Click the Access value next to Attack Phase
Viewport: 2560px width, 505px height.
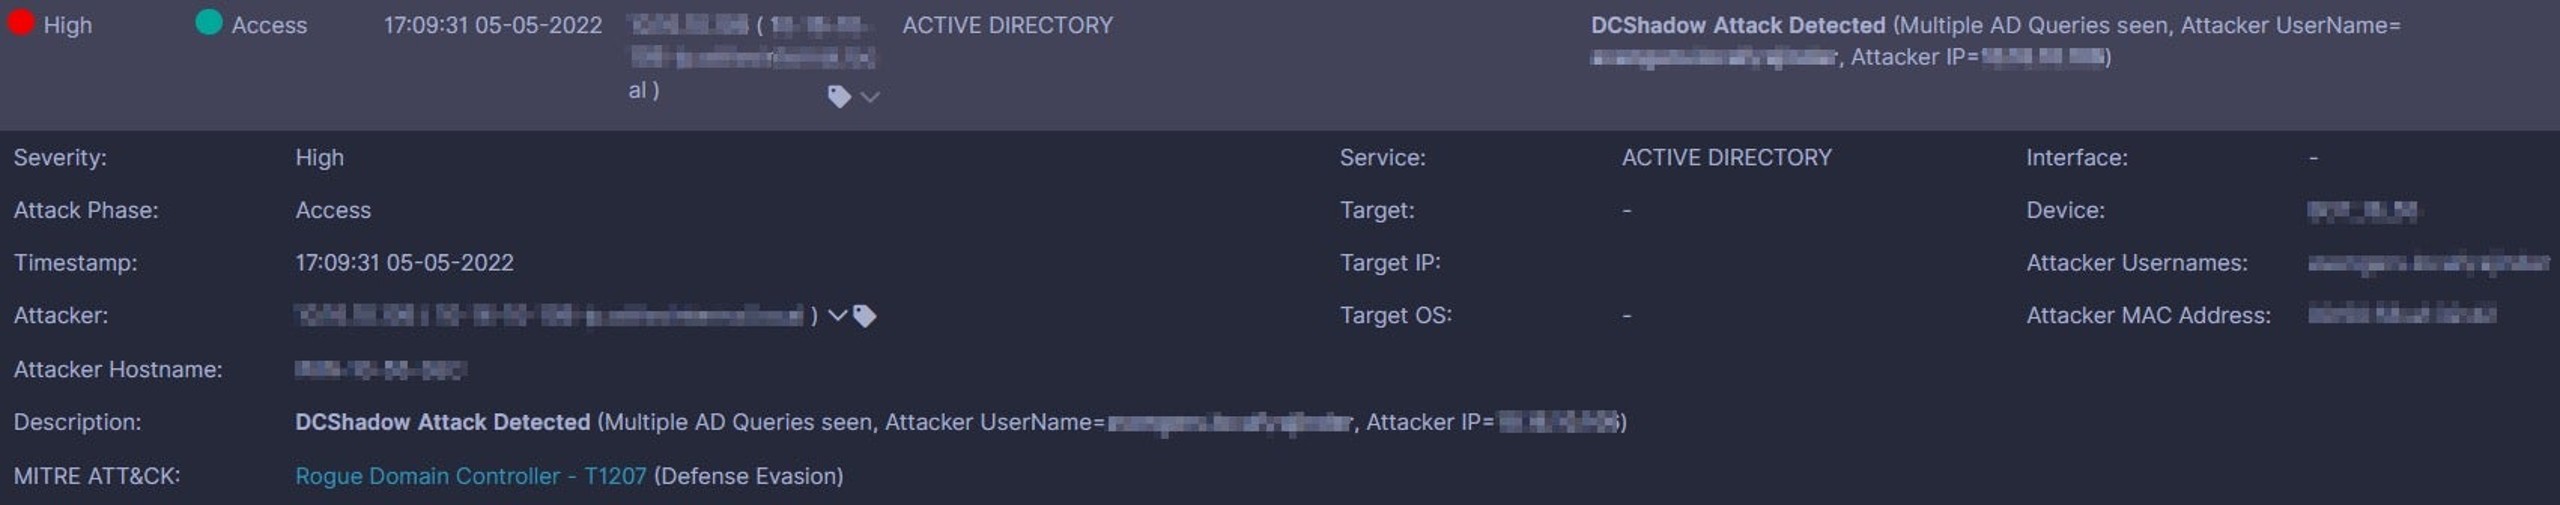pyautogui.click(x=333, y=211)
